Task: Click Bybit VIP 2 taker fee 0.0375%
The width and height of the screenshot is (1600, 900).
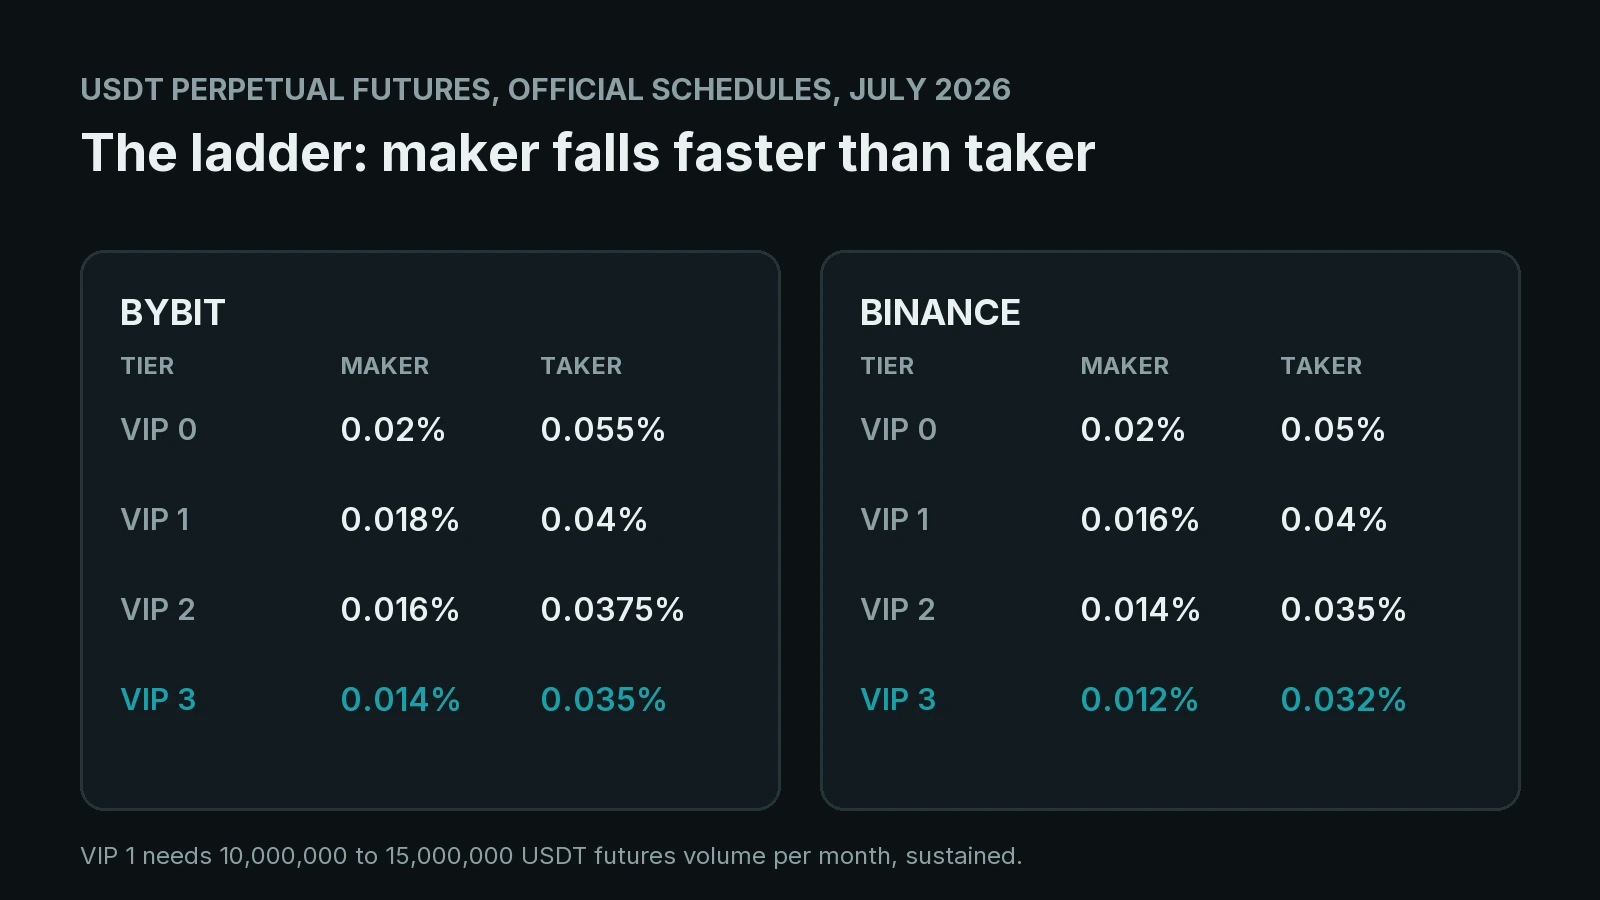Action: tap(612, 610)
